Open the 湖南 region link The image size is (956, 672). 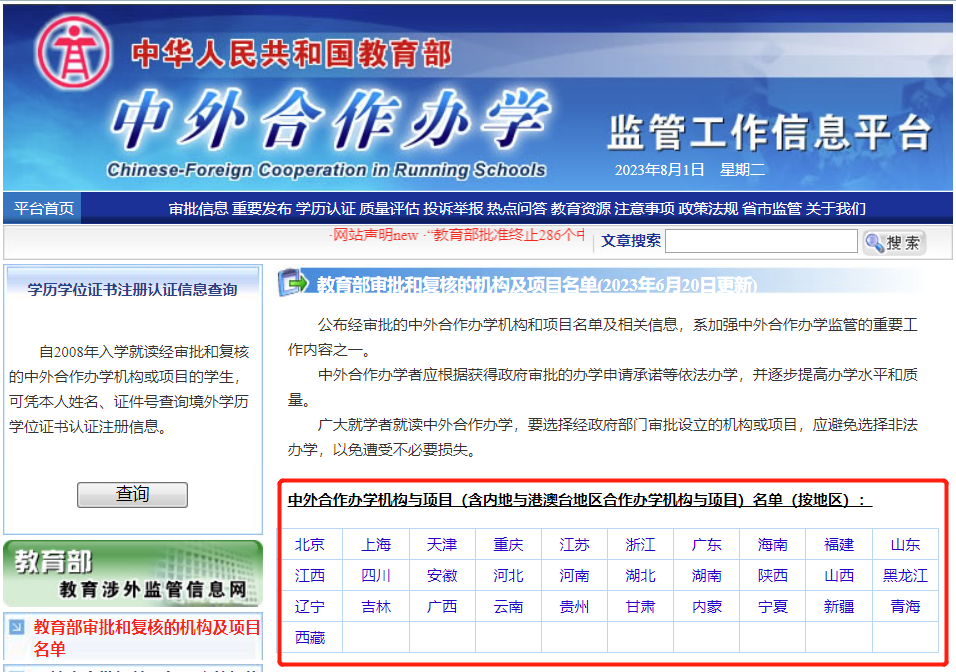click(707, 576)
